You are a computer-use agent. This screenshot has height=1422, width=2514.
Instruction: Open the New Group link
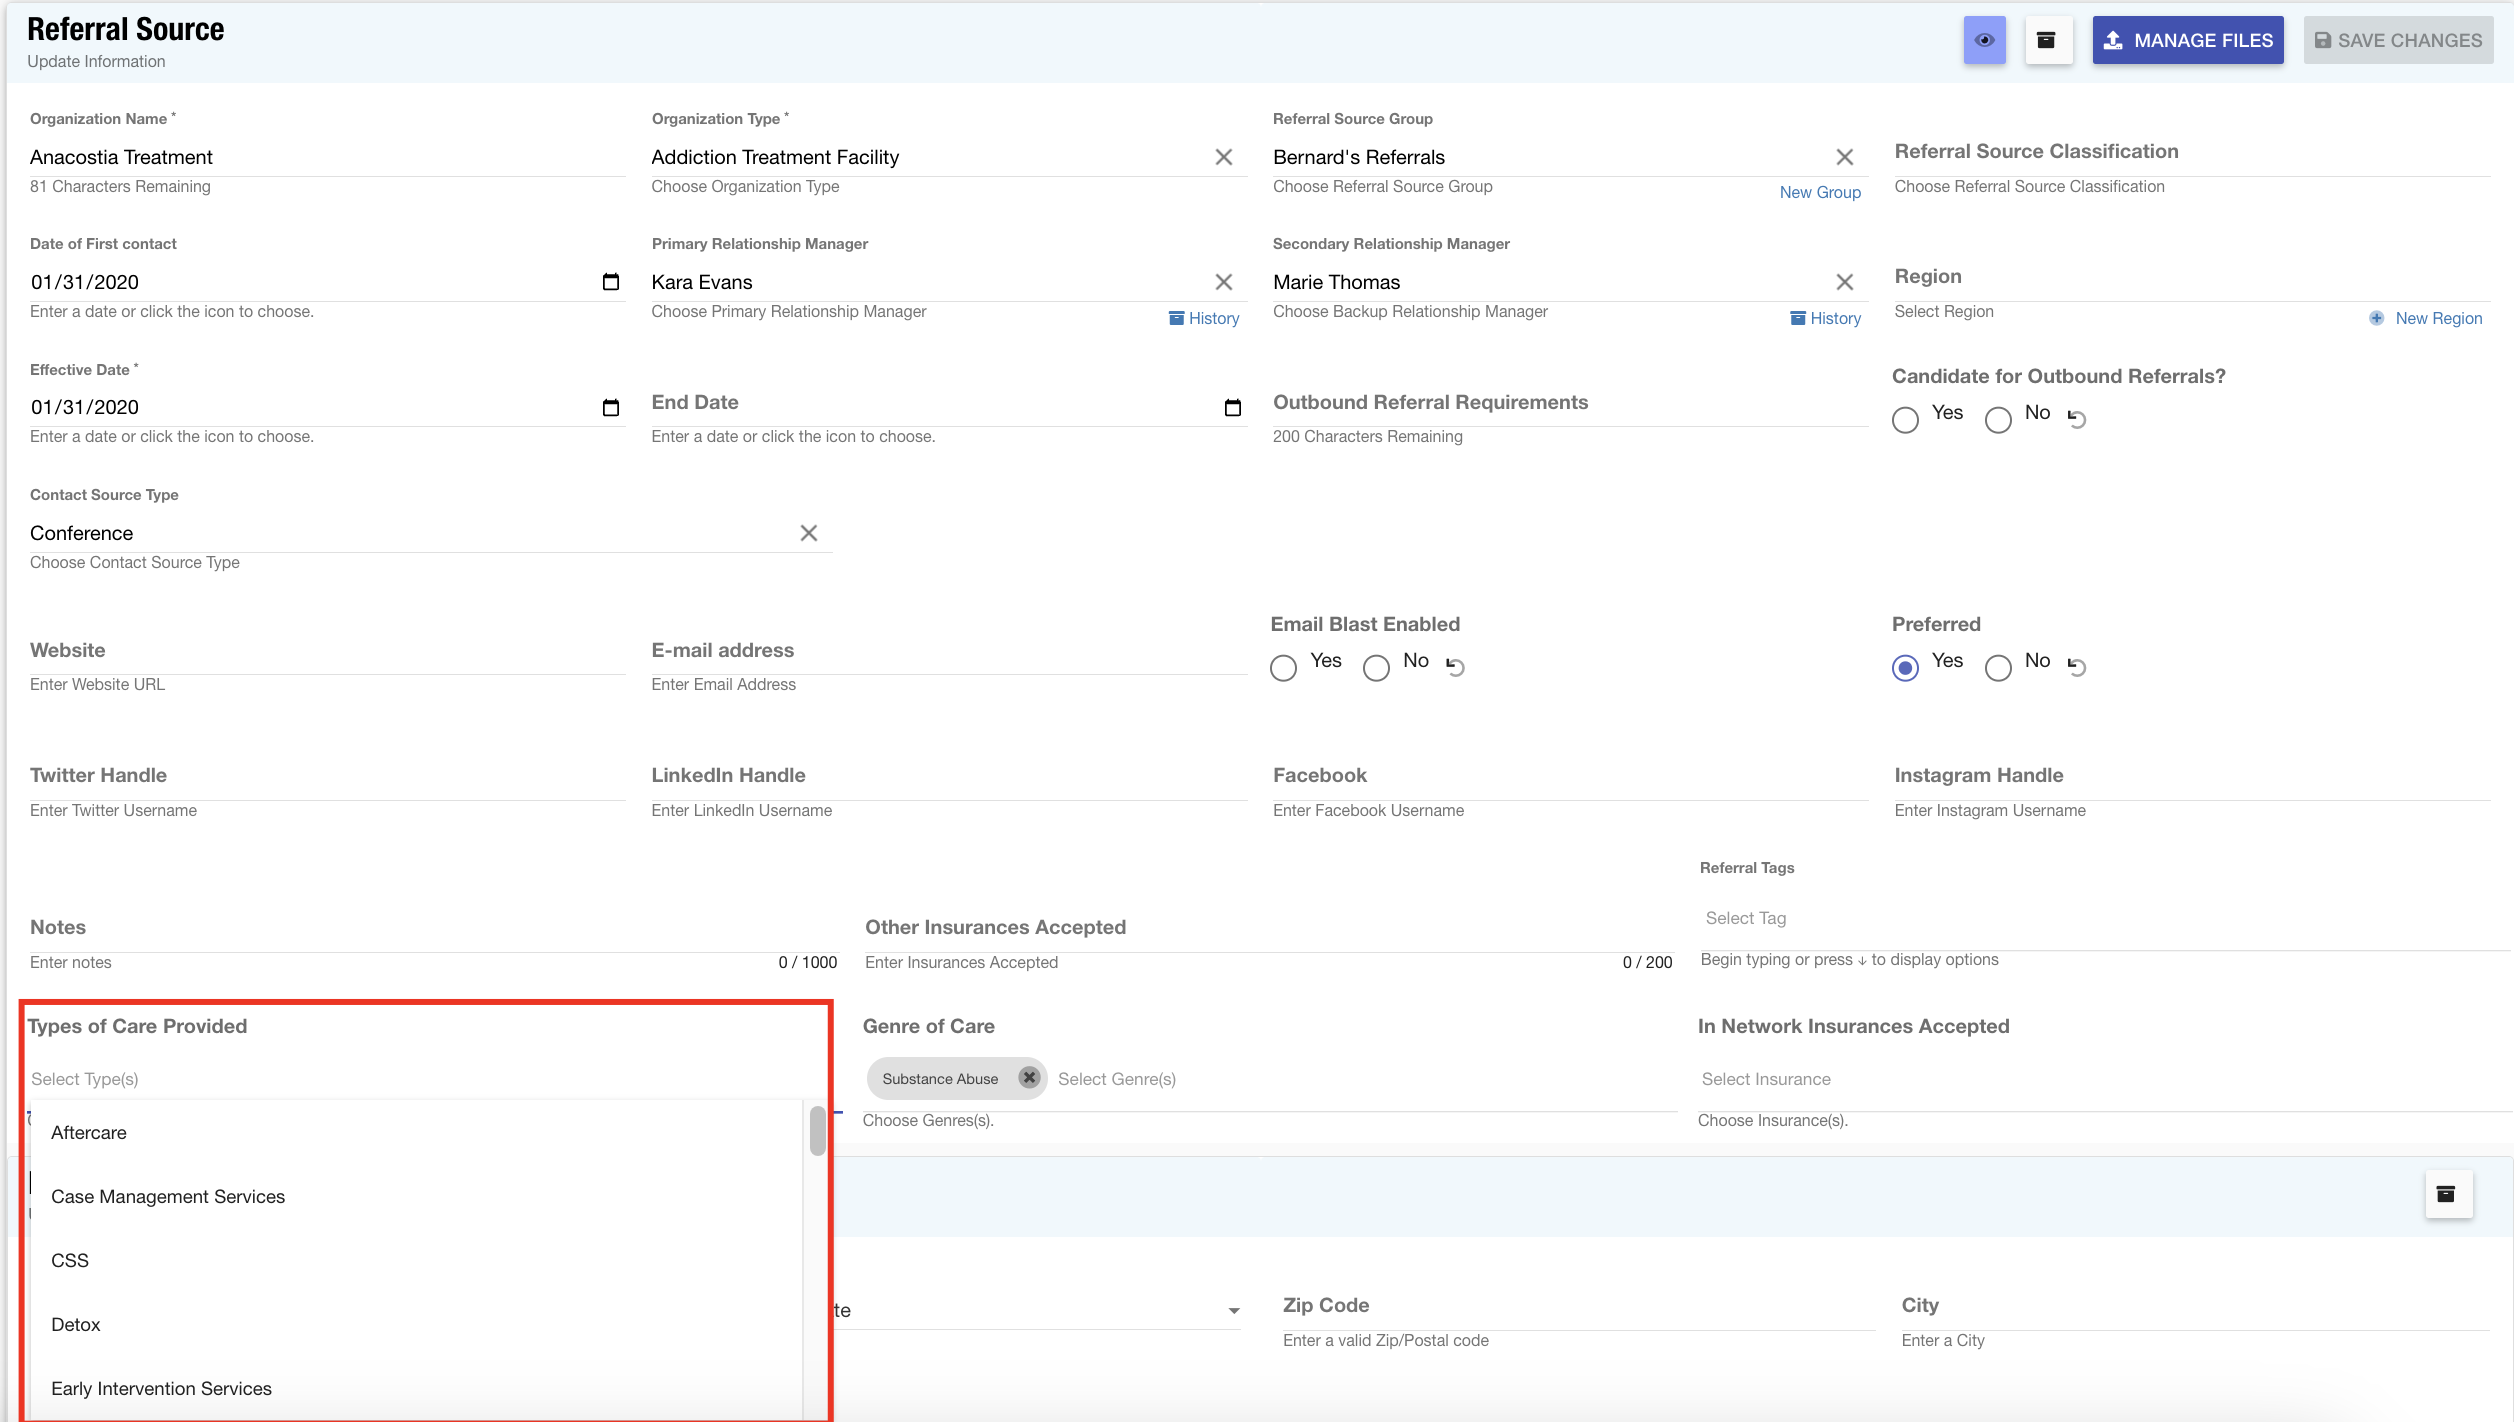(x=1819, y=192)
